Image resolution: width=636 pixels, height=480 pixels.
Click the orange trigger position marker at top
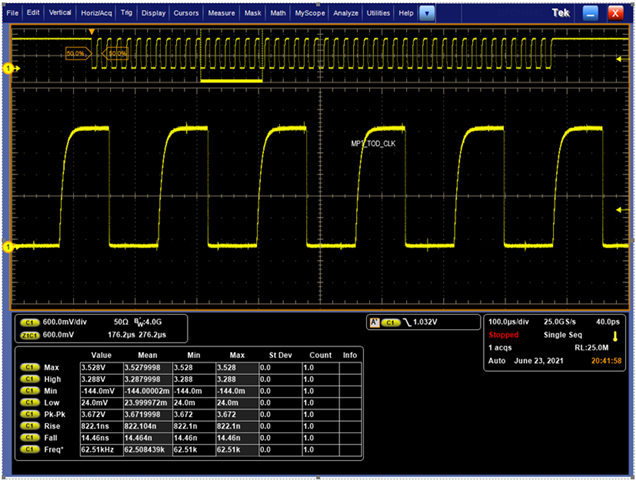[x=93, y=31]
